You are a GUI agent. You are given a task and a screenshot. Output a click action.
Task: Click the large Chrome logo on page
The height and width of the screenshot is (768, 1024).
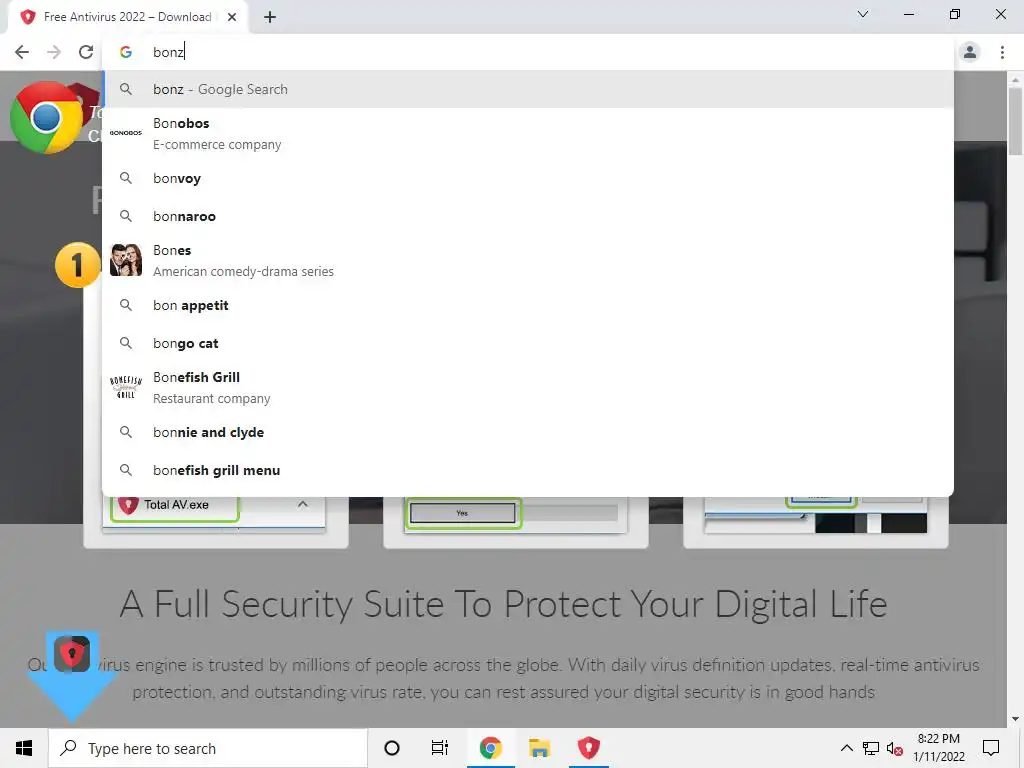coord(46,118)
